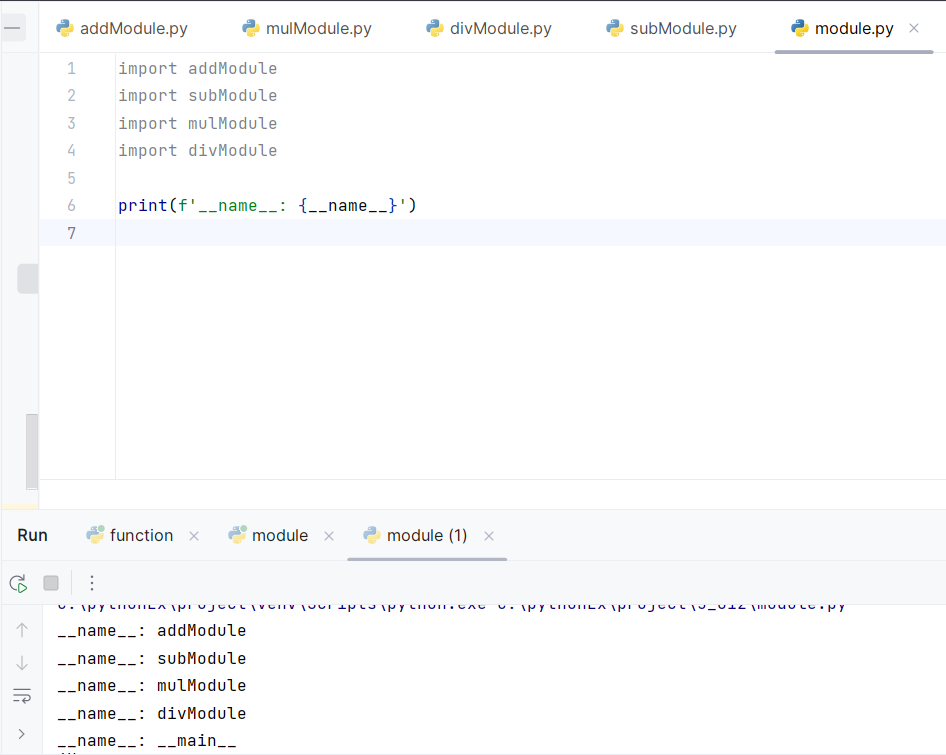Select the module.py editor tab
This screenshot has width=946, height=755.
(854, 28)
